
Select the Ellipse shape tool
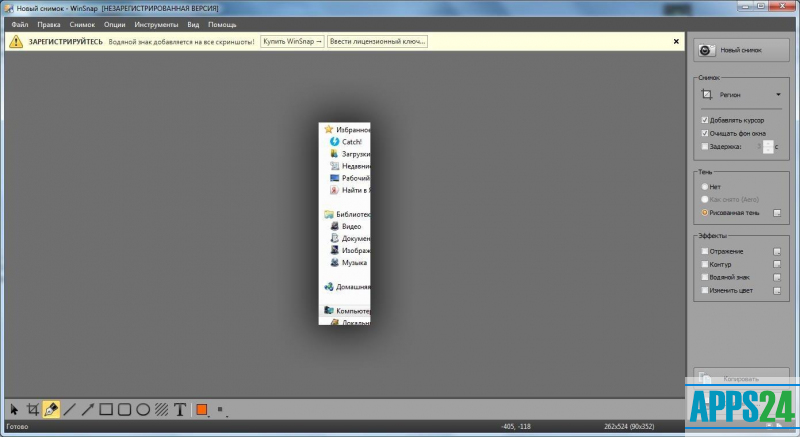(x=143, y=409)
